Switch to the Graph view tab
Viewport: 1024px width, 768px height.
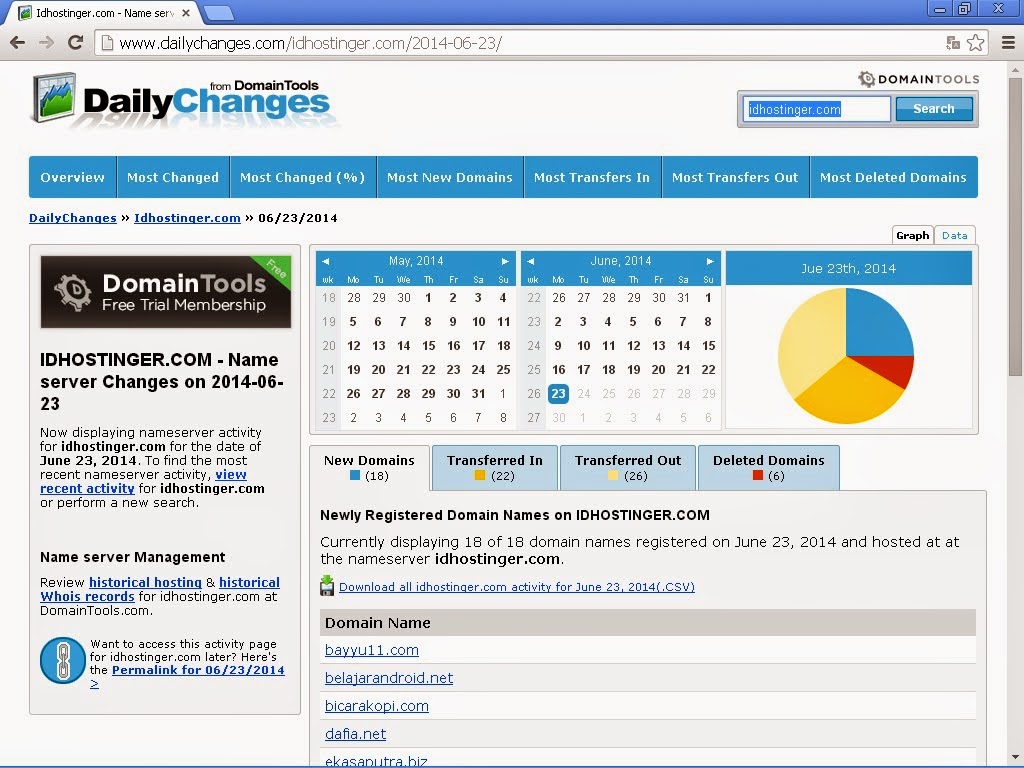point(912,235)
